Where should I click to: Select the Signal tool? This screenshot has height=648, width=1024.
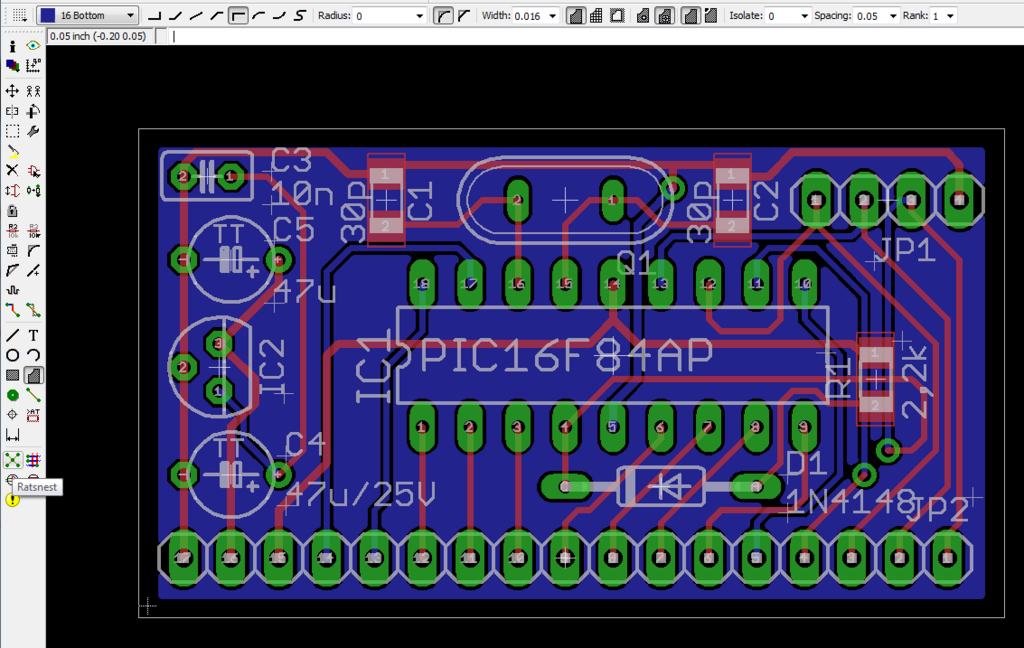click(x=33, y=395)
